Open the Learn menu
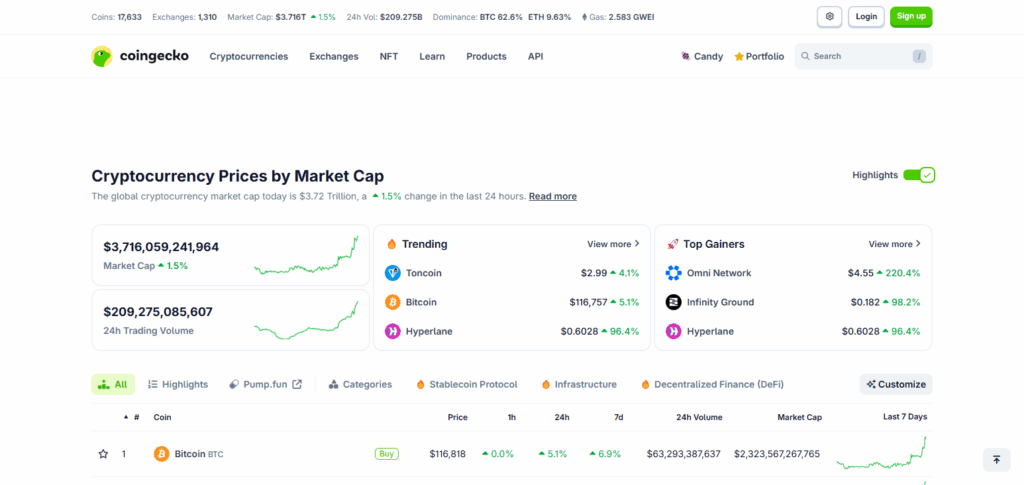The image size is (1024, 485). tap(432, 57)
